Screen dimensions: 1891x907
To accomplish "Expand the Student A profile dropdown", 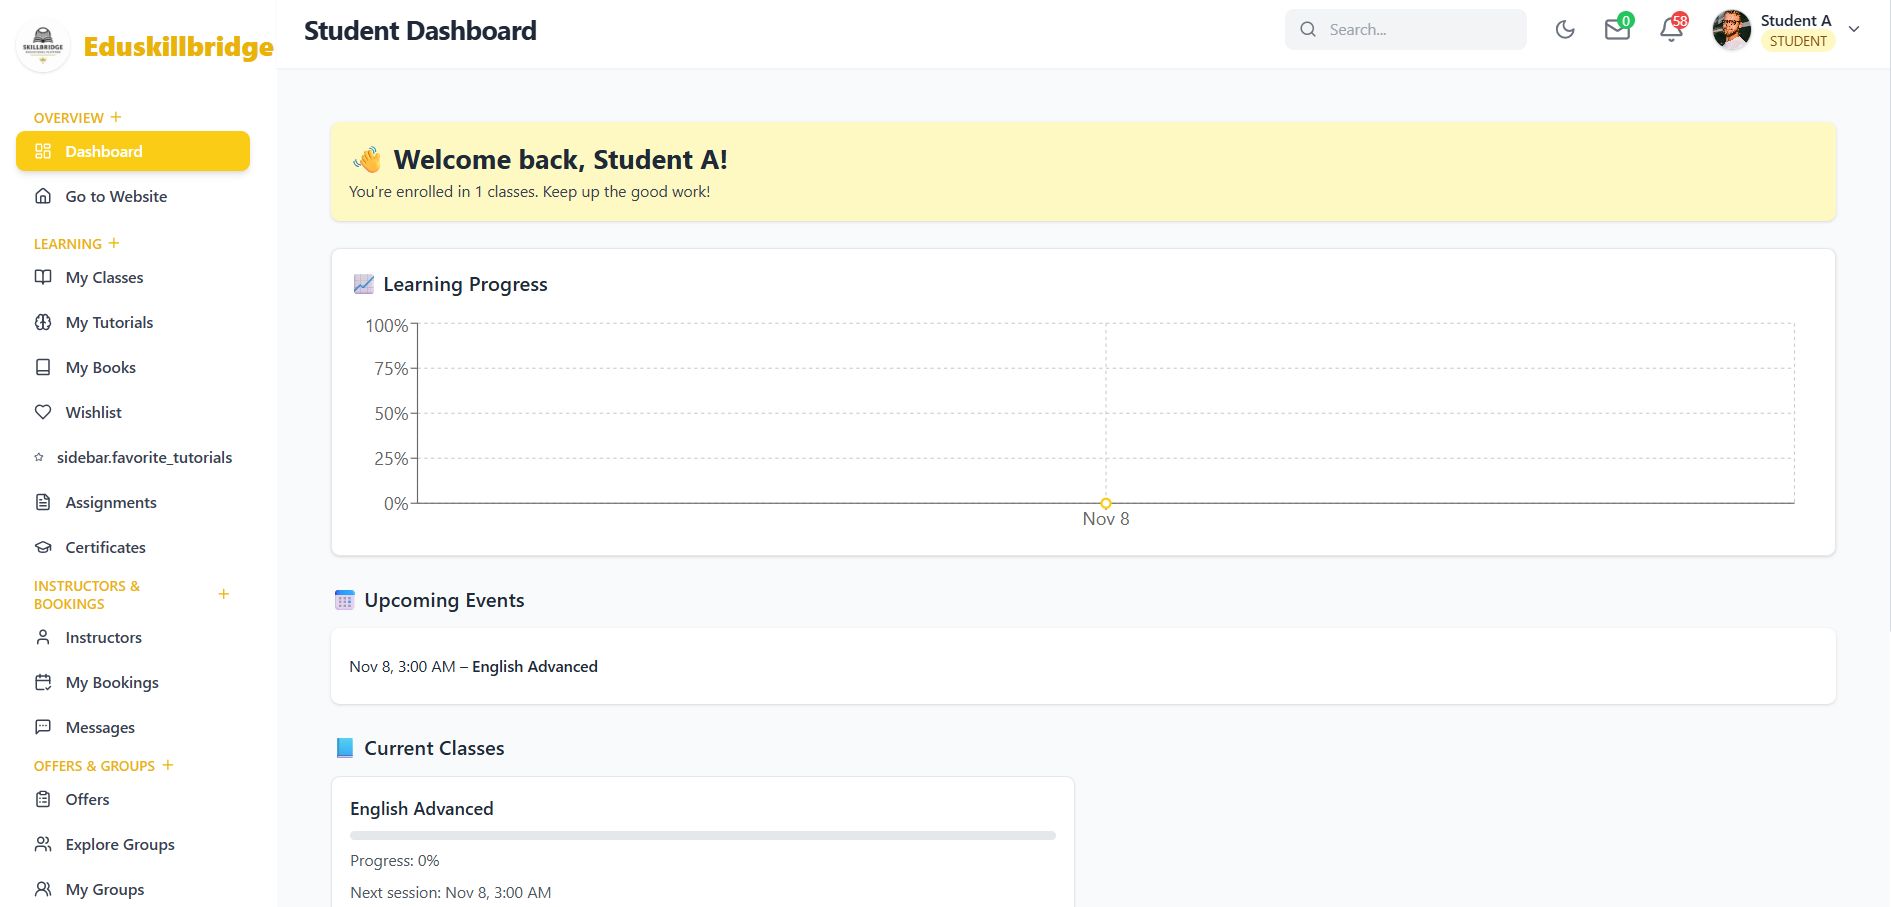I will (x=1854, y=30).
